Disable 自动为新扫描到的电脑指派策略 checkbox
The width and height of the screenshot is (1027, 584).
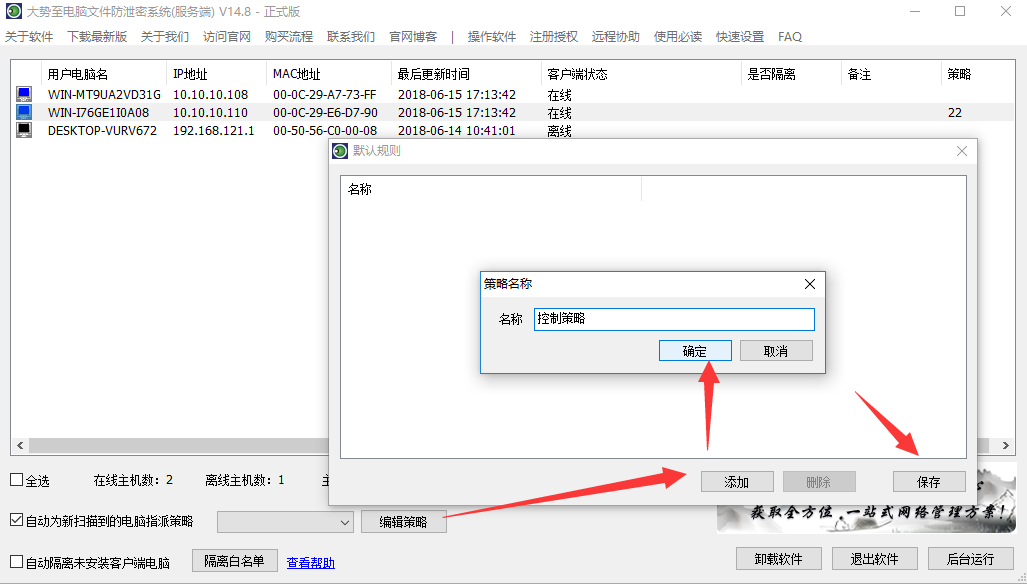tap(16, 521)
